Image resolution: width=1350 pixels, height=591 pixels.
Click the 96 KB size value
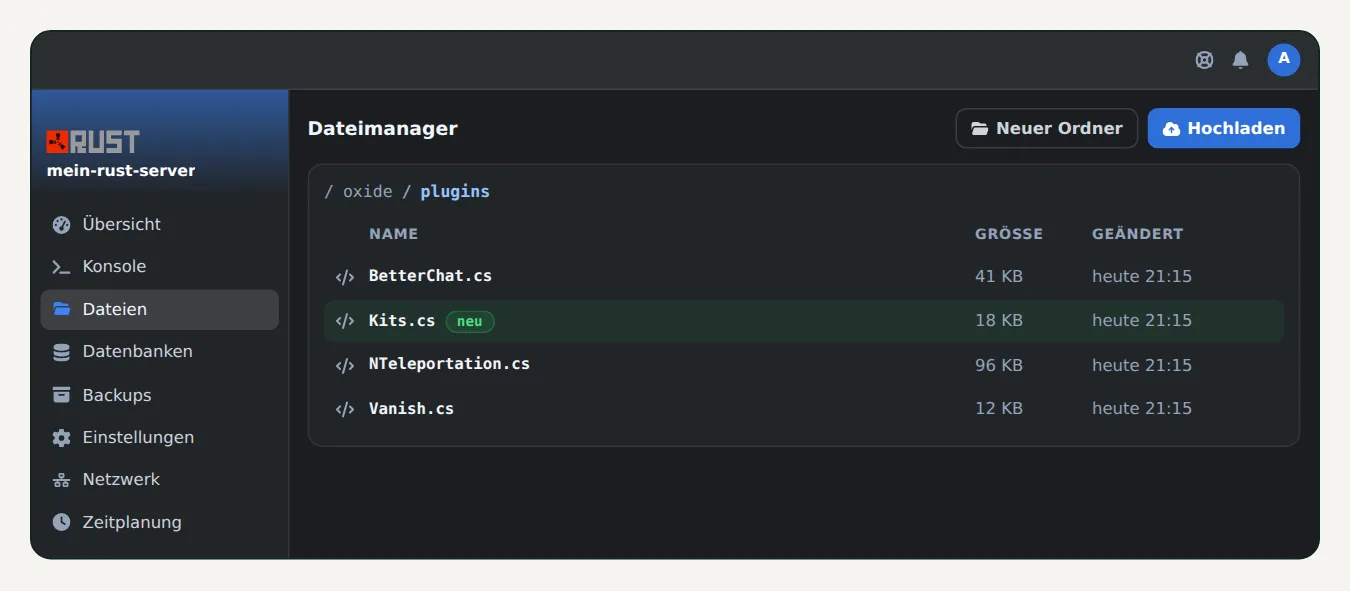[999, 365]
